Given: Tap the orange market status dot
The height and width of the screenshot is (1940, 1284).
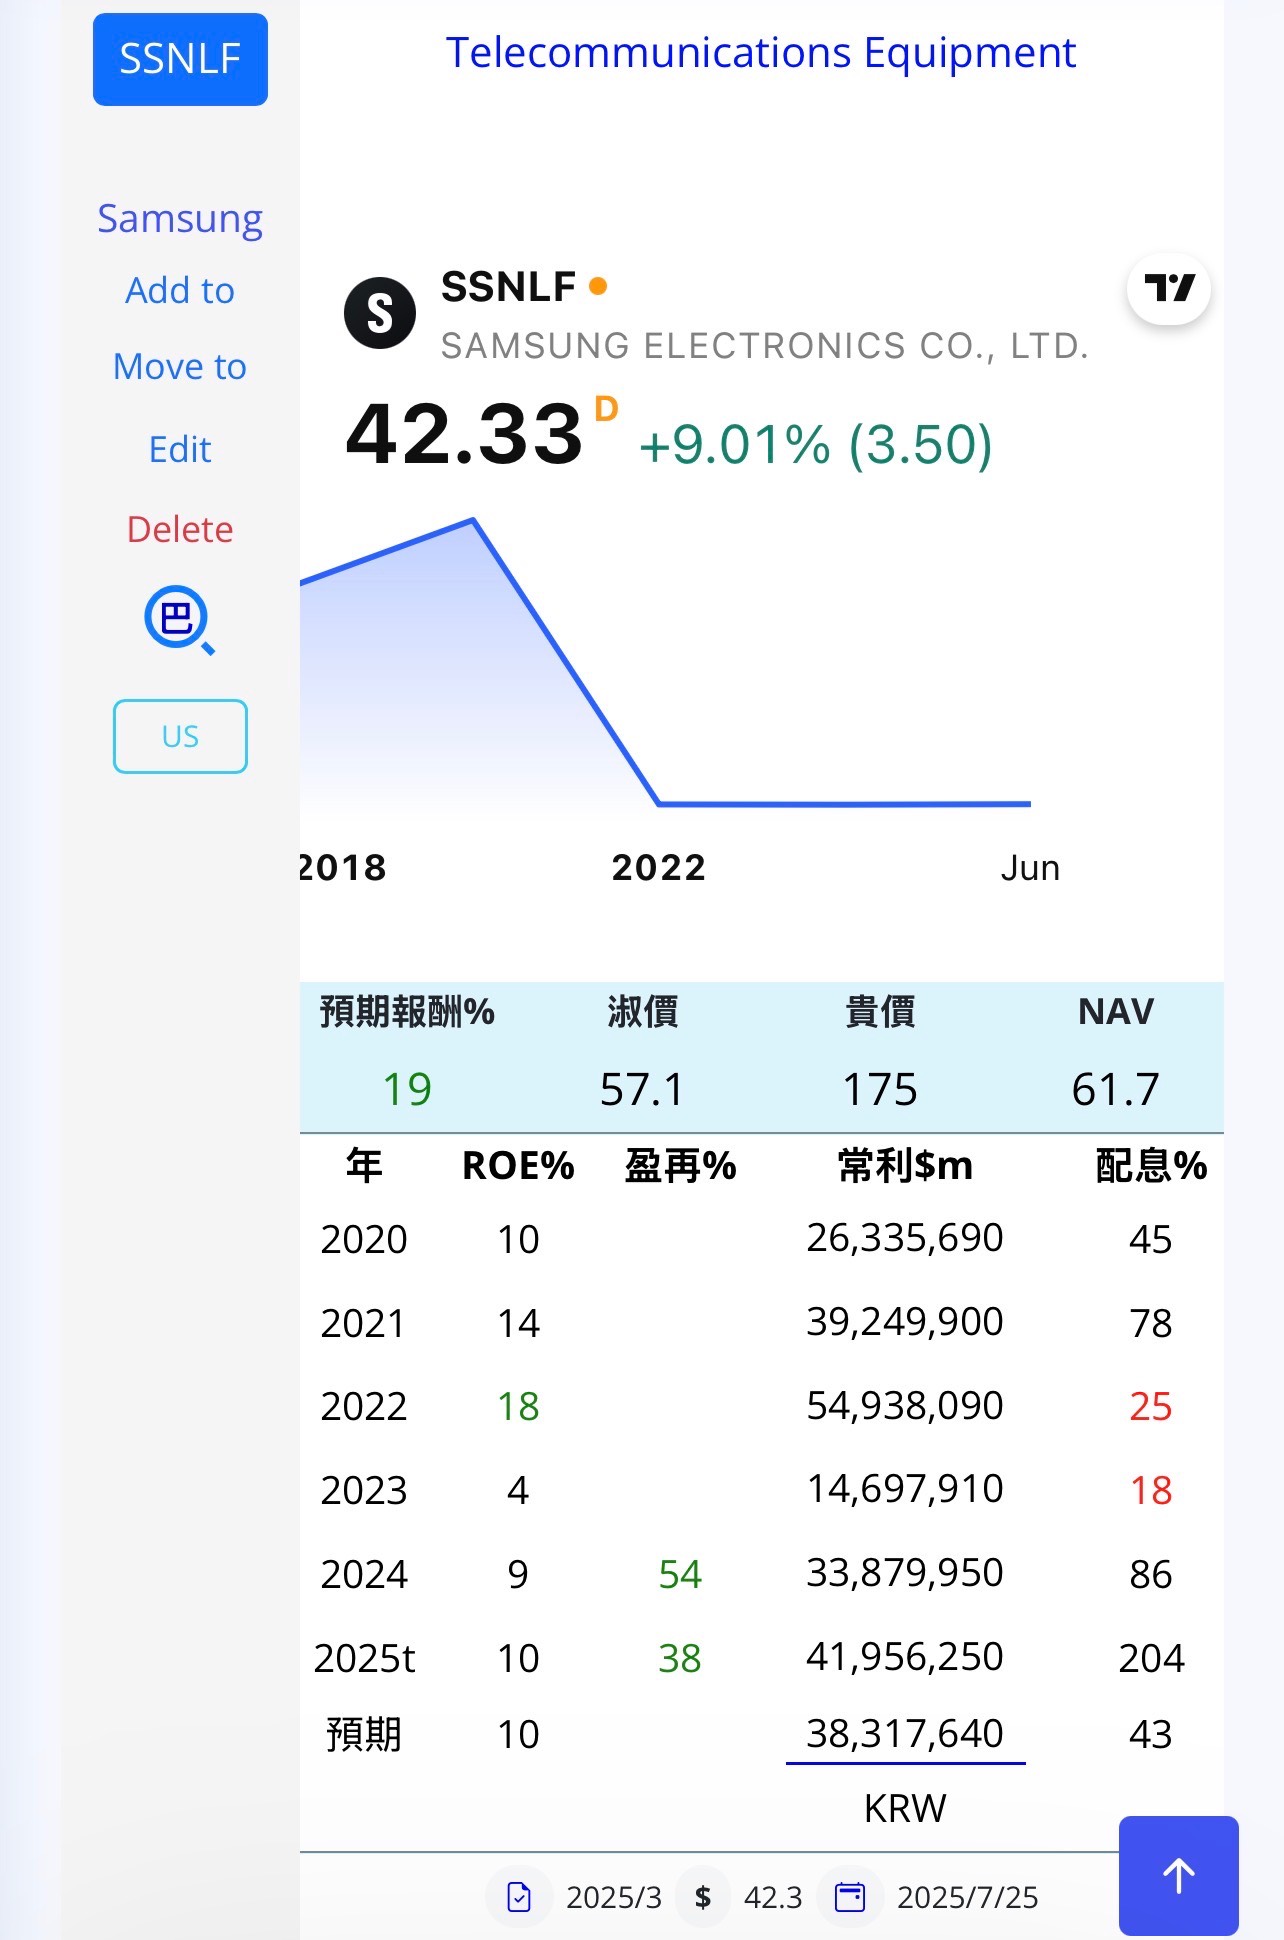Looking at the screenshot, I should tap(598, 287).
